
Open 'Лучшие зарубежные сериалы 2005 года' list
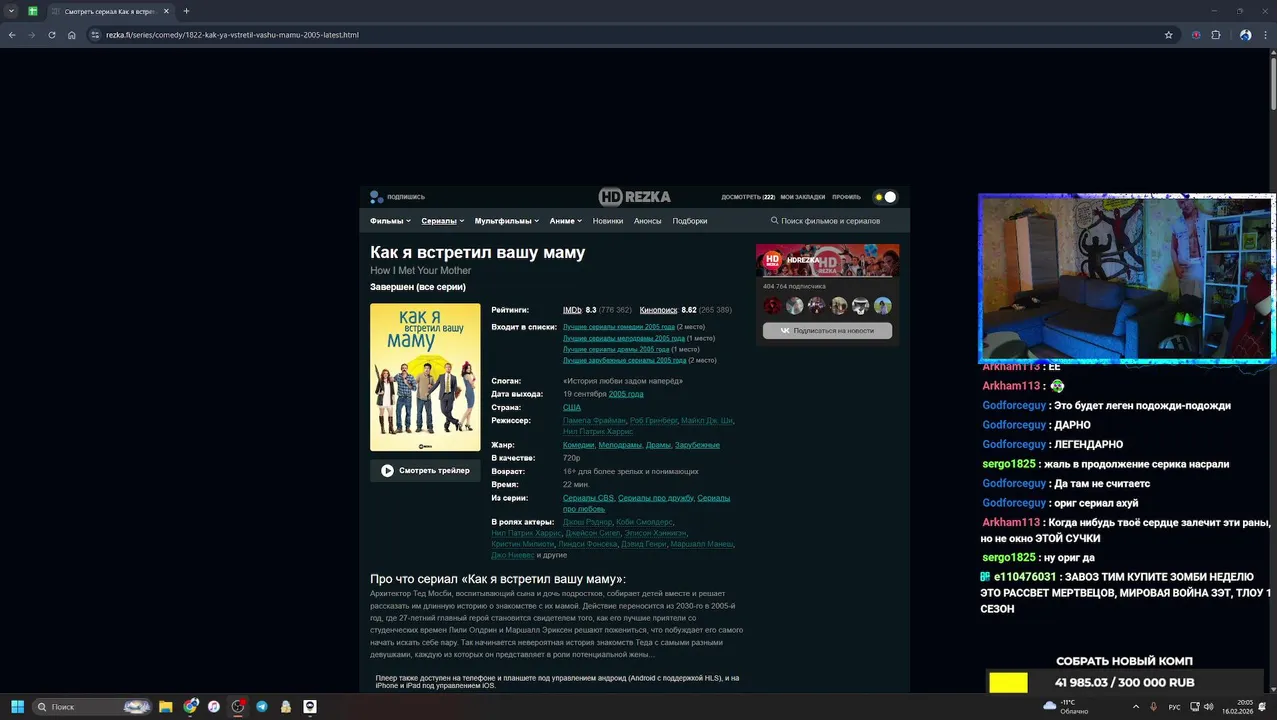tap(624, 360)
